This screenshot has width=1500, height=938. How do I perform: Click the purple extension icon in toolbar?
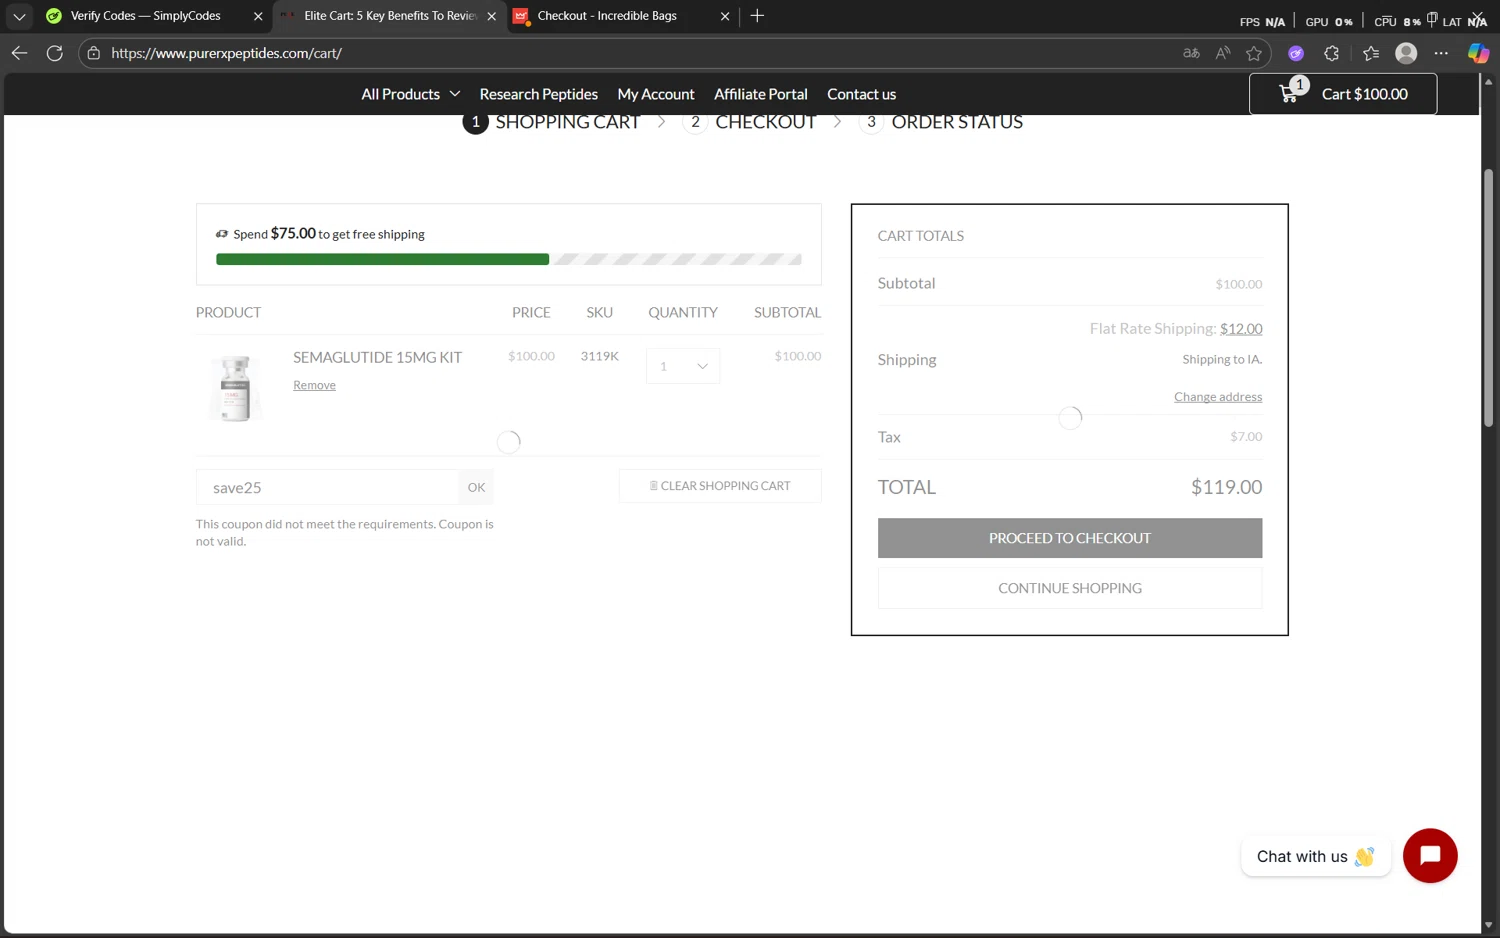(1296, 53)
